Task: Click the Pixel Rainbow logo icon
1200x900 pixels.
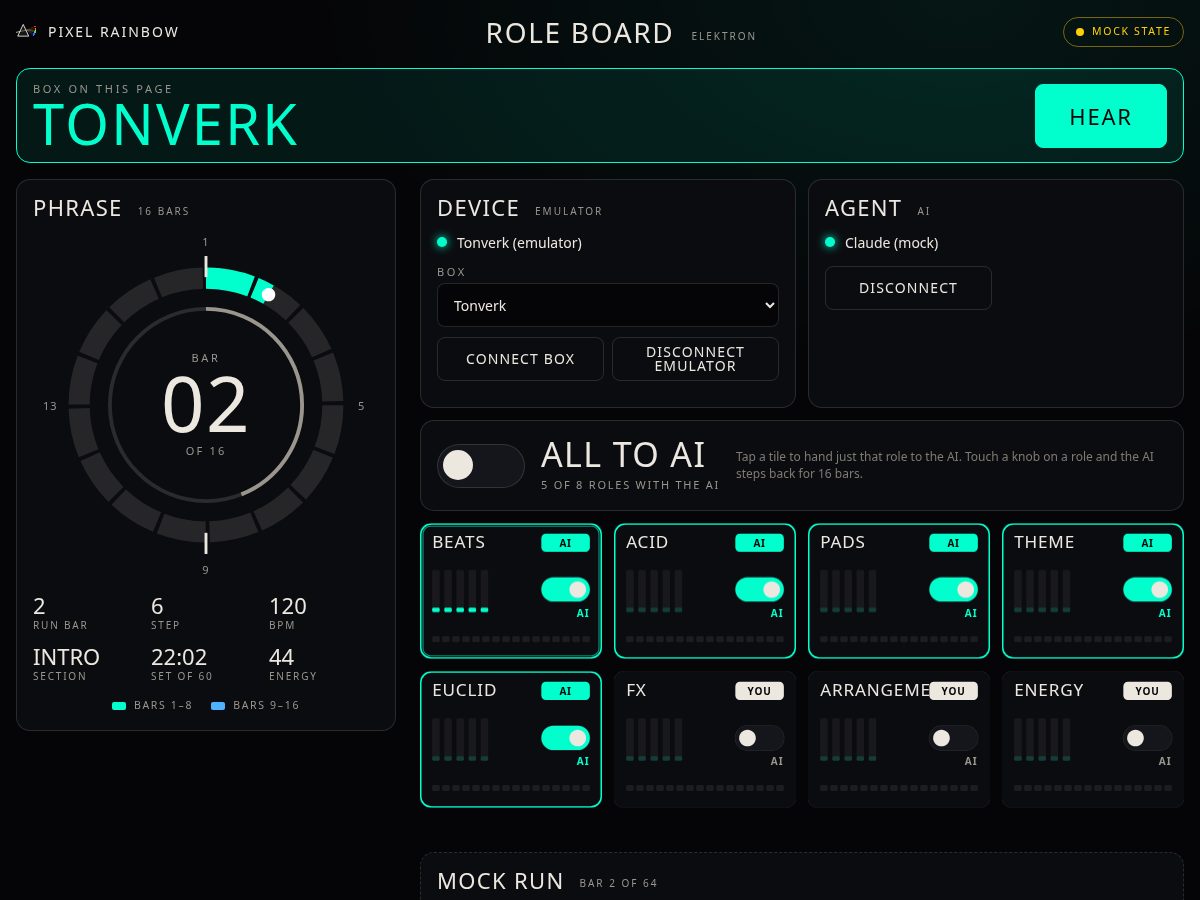Action: pos(26,31)
